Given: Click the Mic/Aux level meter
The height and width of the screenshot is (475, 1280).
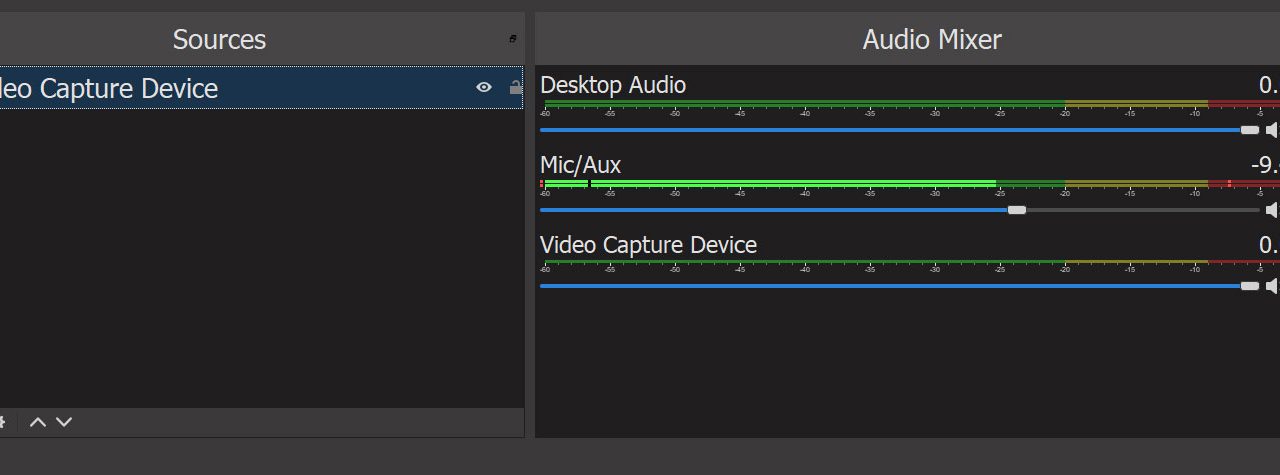Looking at the screenshot, I should click(x=800, y=184).
